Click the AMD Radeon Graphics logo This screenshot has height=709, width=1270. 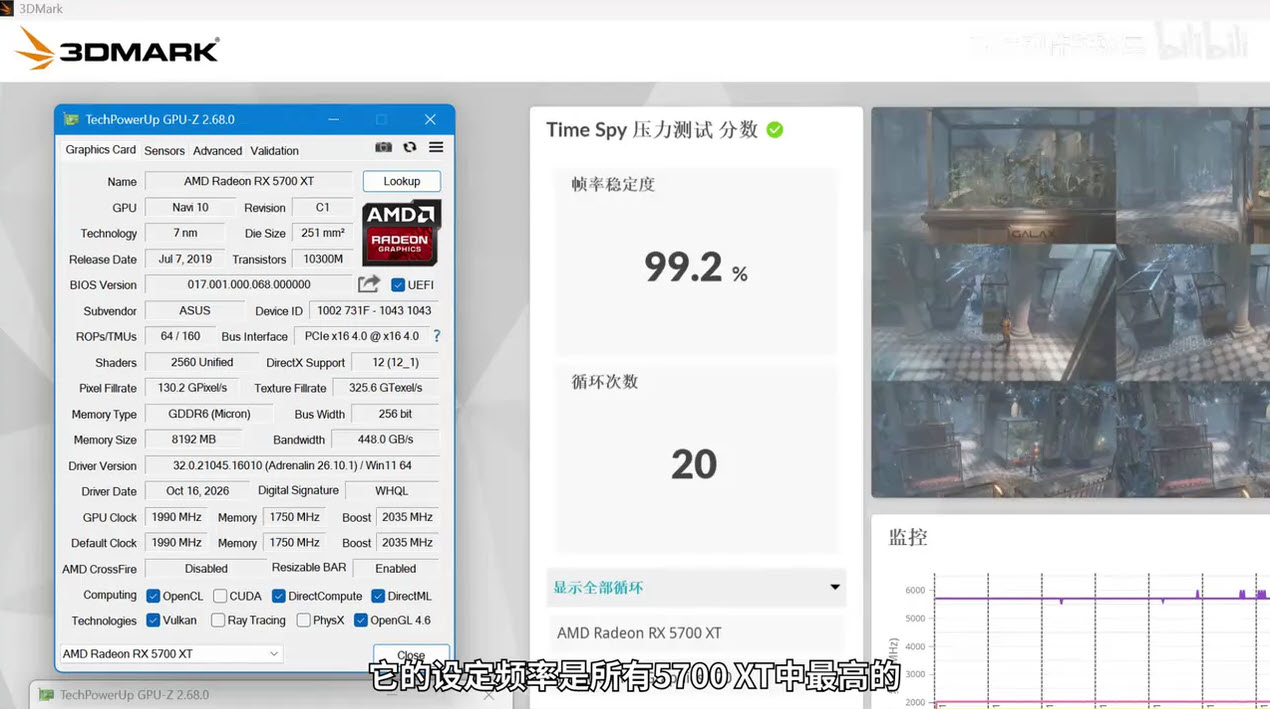pos(400,233)
